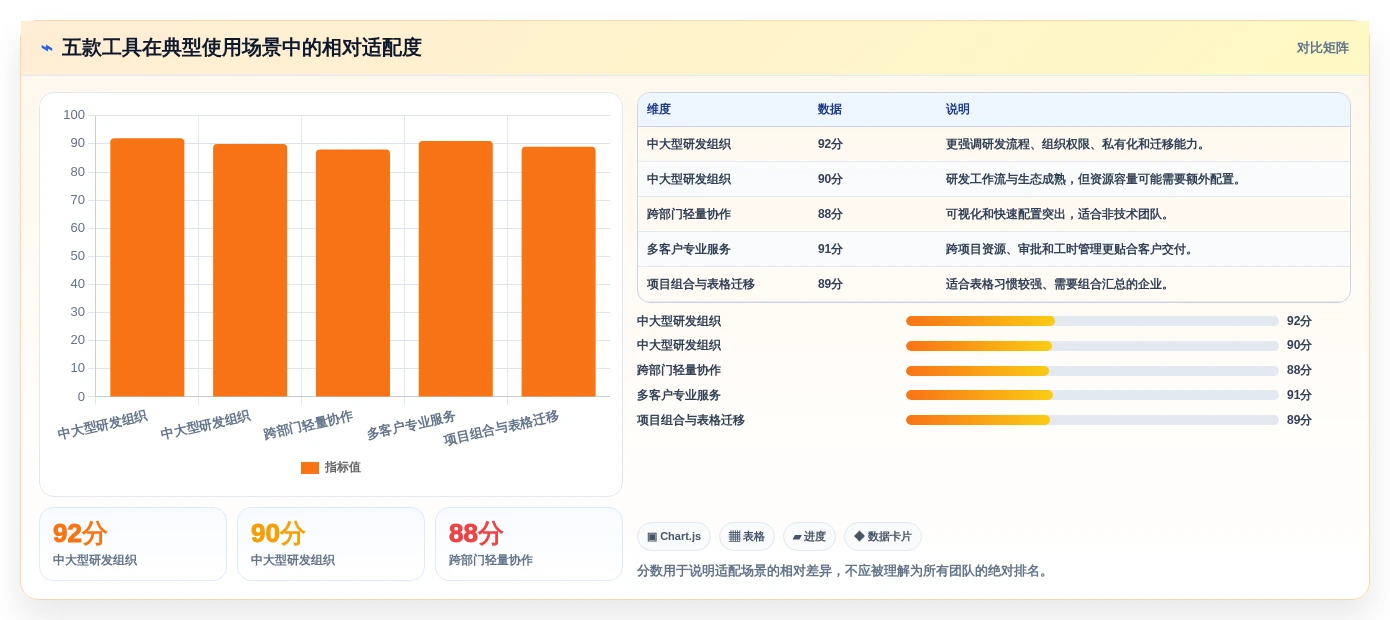Viewport: 1390px width, 620px height.
Task: Click the chart bar for 多客户专业服务
Action: point(456,269)
